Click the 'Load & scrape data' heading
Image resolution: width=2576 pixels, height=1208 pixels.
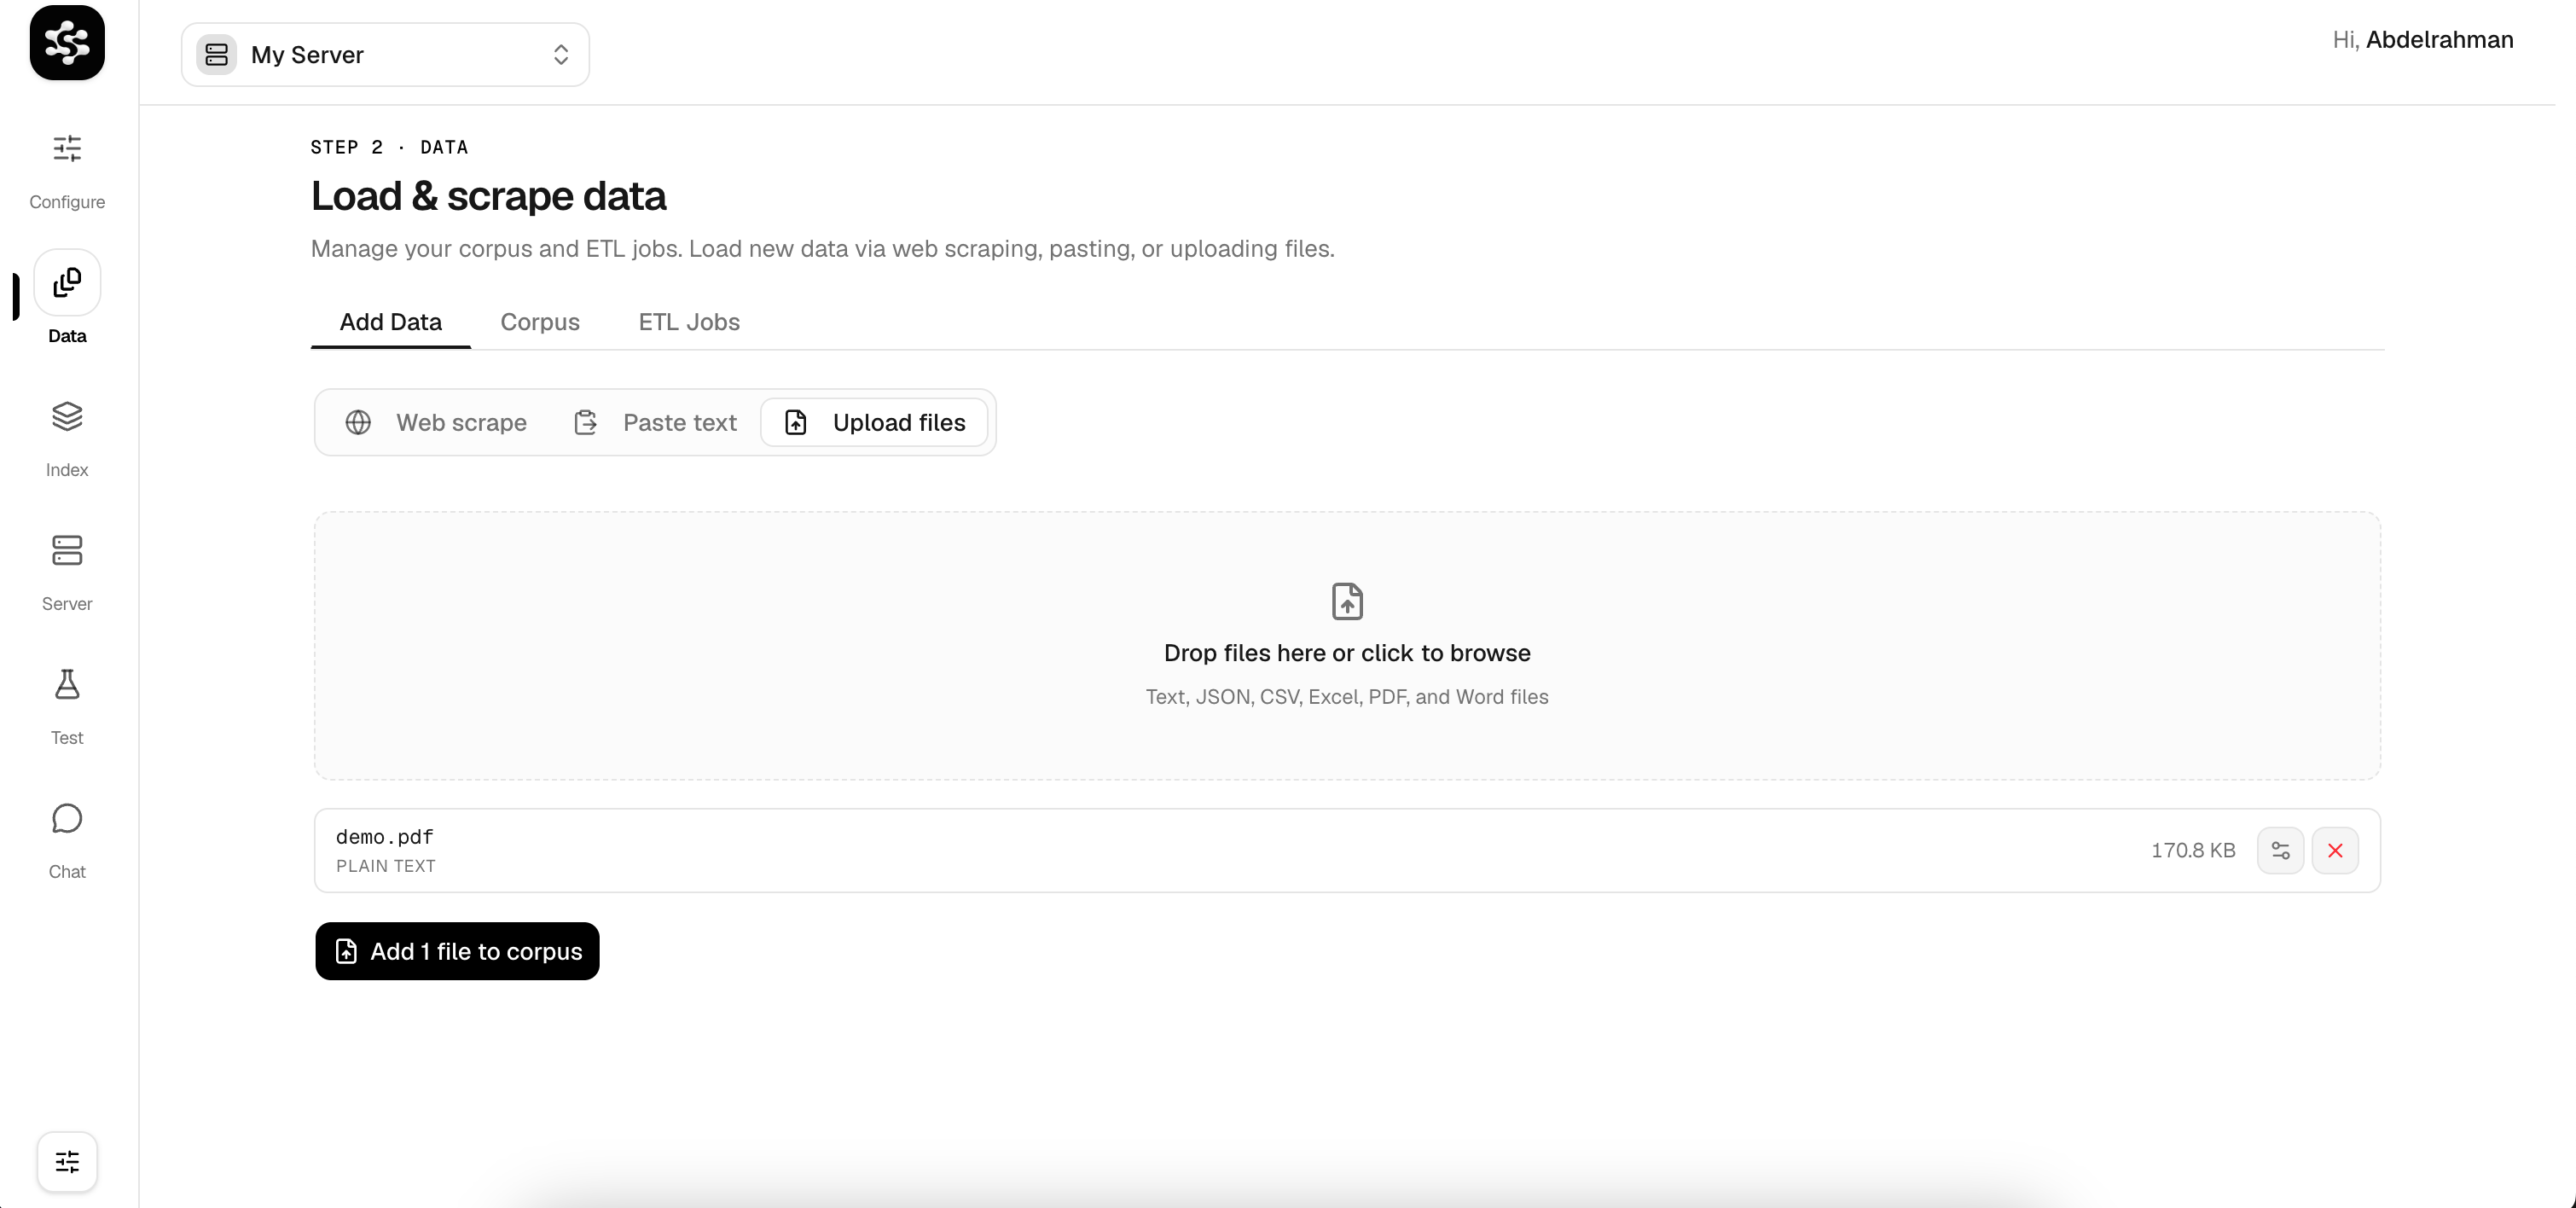488,196
